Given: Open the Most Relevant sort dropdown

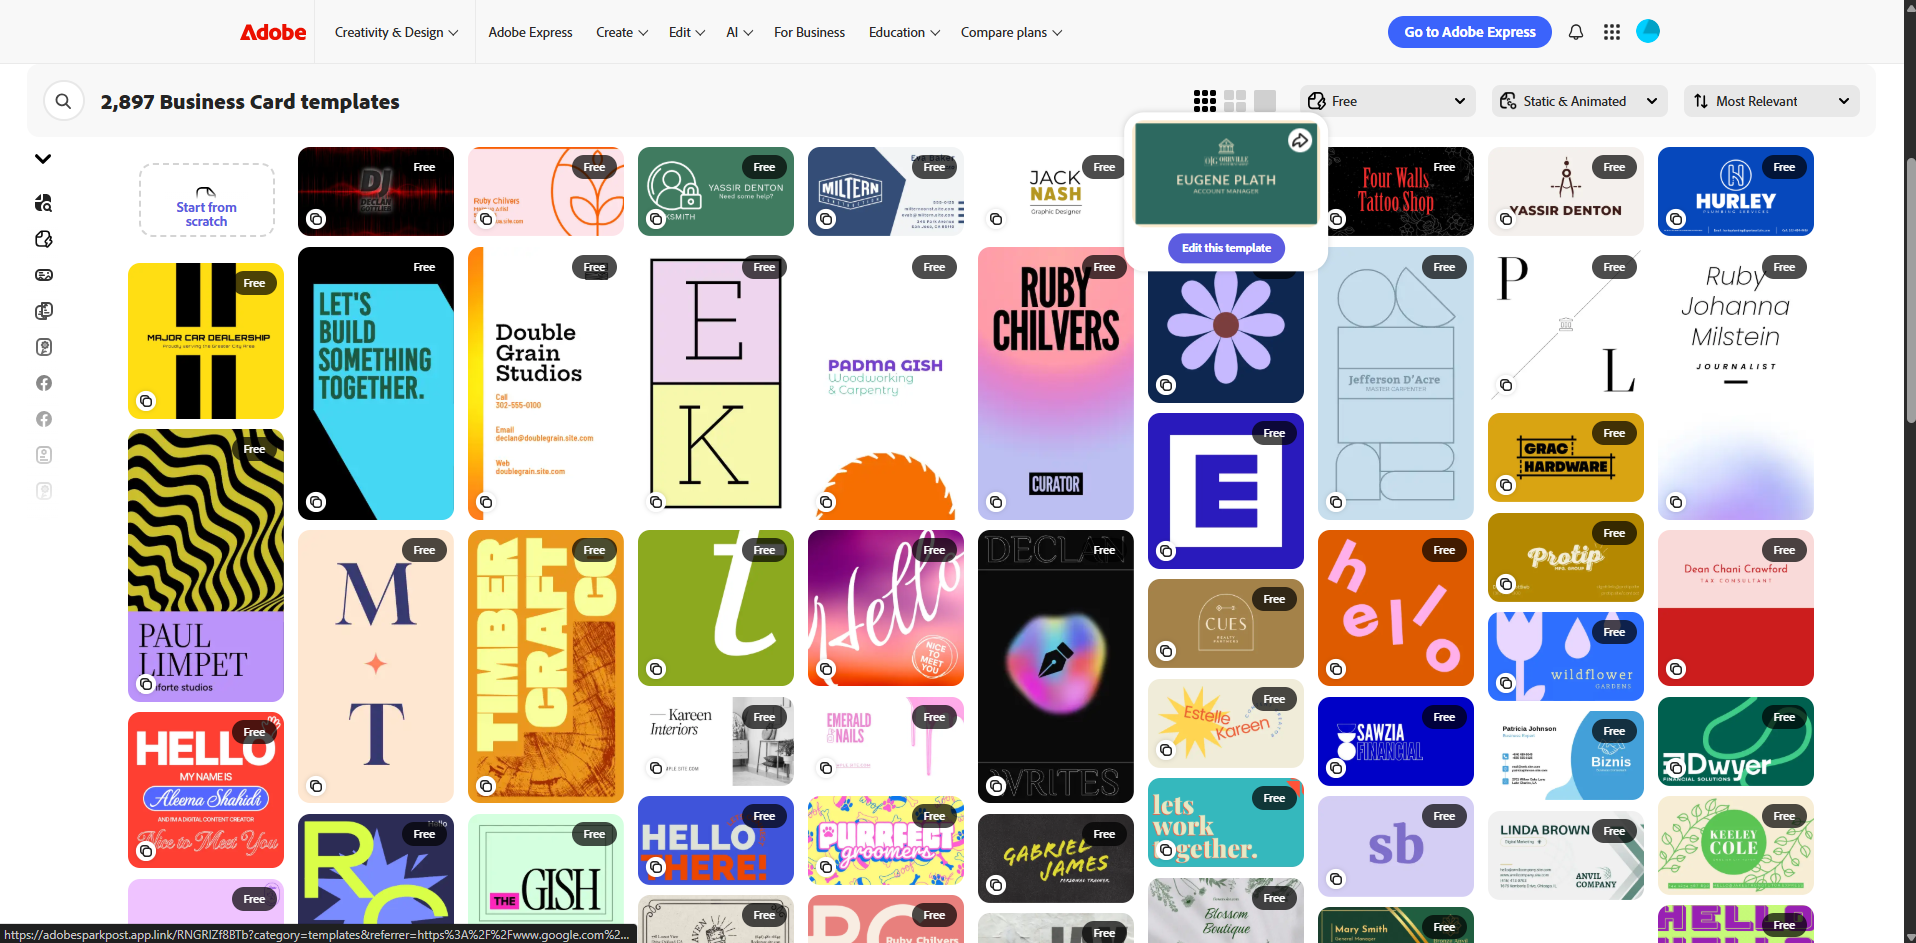Looking at the screenshot, I should click(x=1772, y=101).
